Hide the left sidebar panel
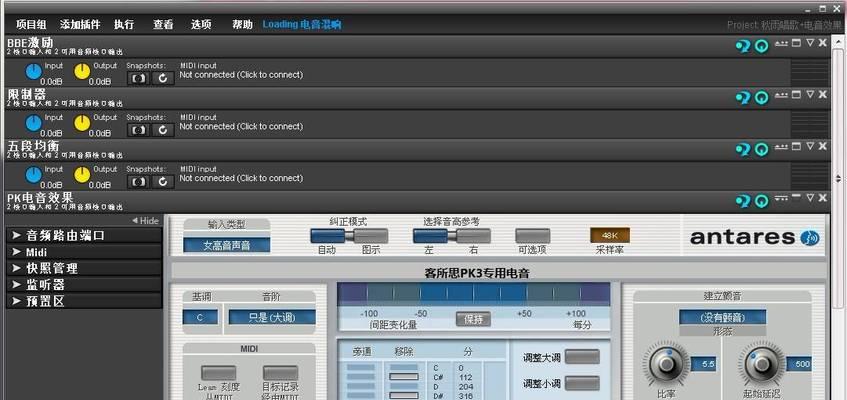847x400 pixels. 145,221
